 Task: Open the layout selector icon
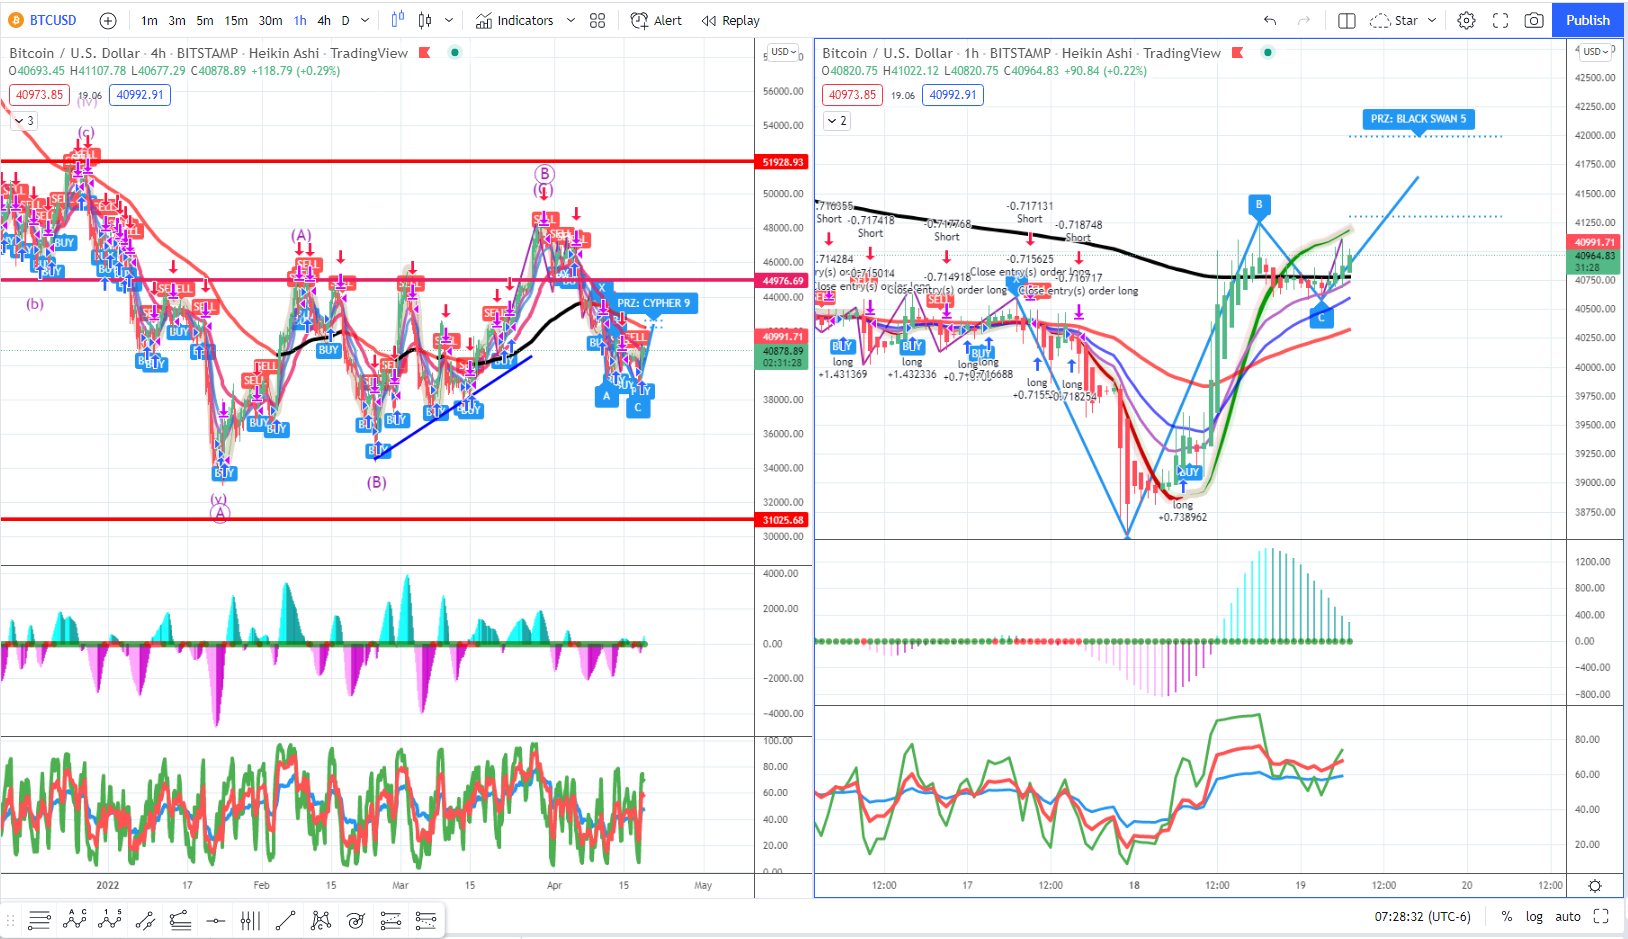click(1347, 20)
